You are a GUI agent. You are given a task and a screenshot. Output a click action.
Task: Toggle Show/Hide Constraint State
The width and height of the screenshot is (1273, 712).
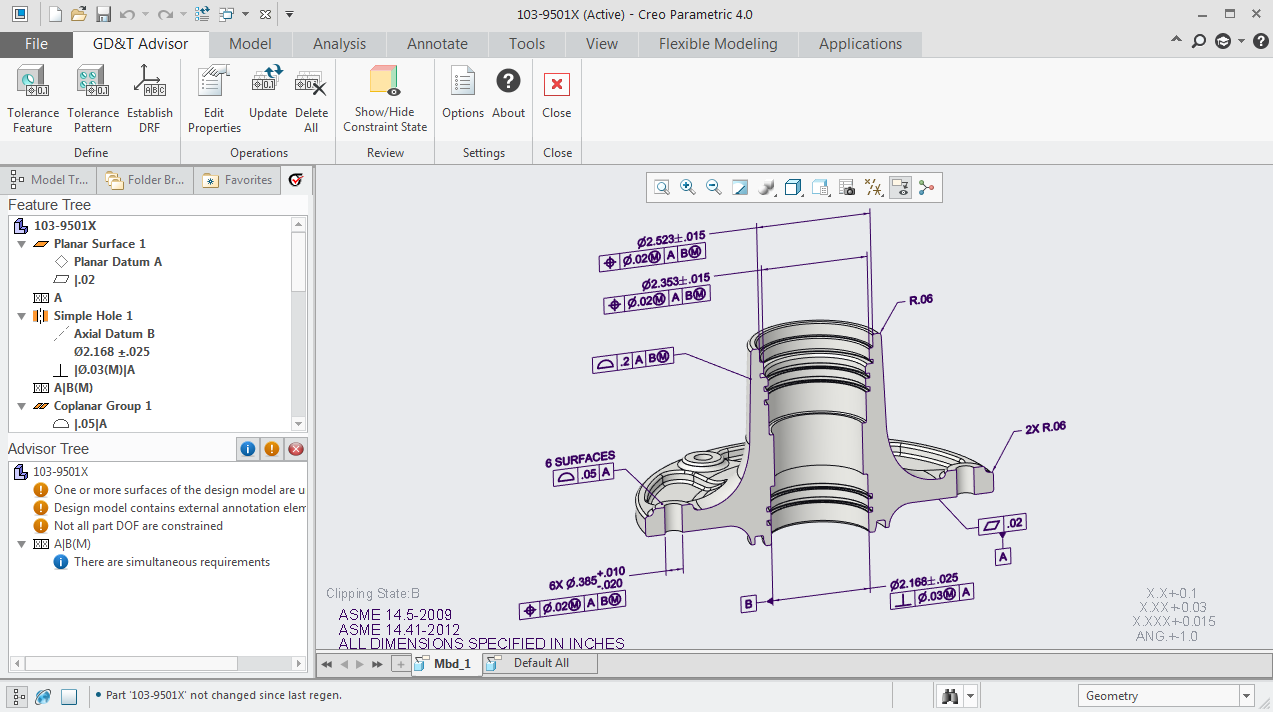click(x=384, y=97)
